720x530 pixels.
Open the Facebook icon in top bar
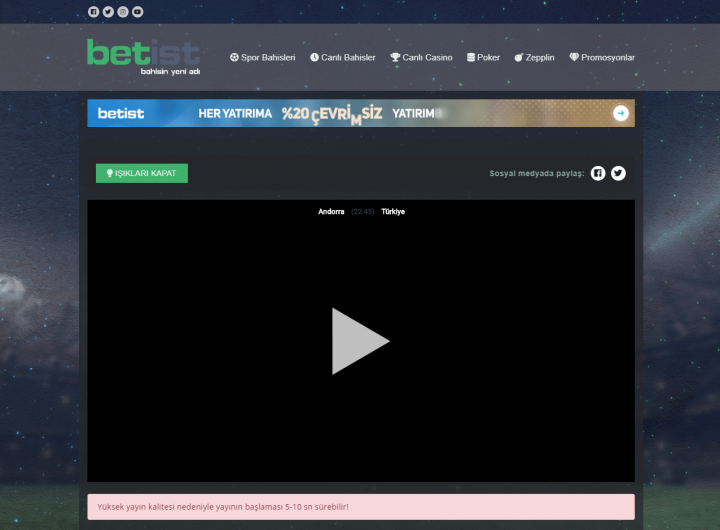[x=94, y=12]
